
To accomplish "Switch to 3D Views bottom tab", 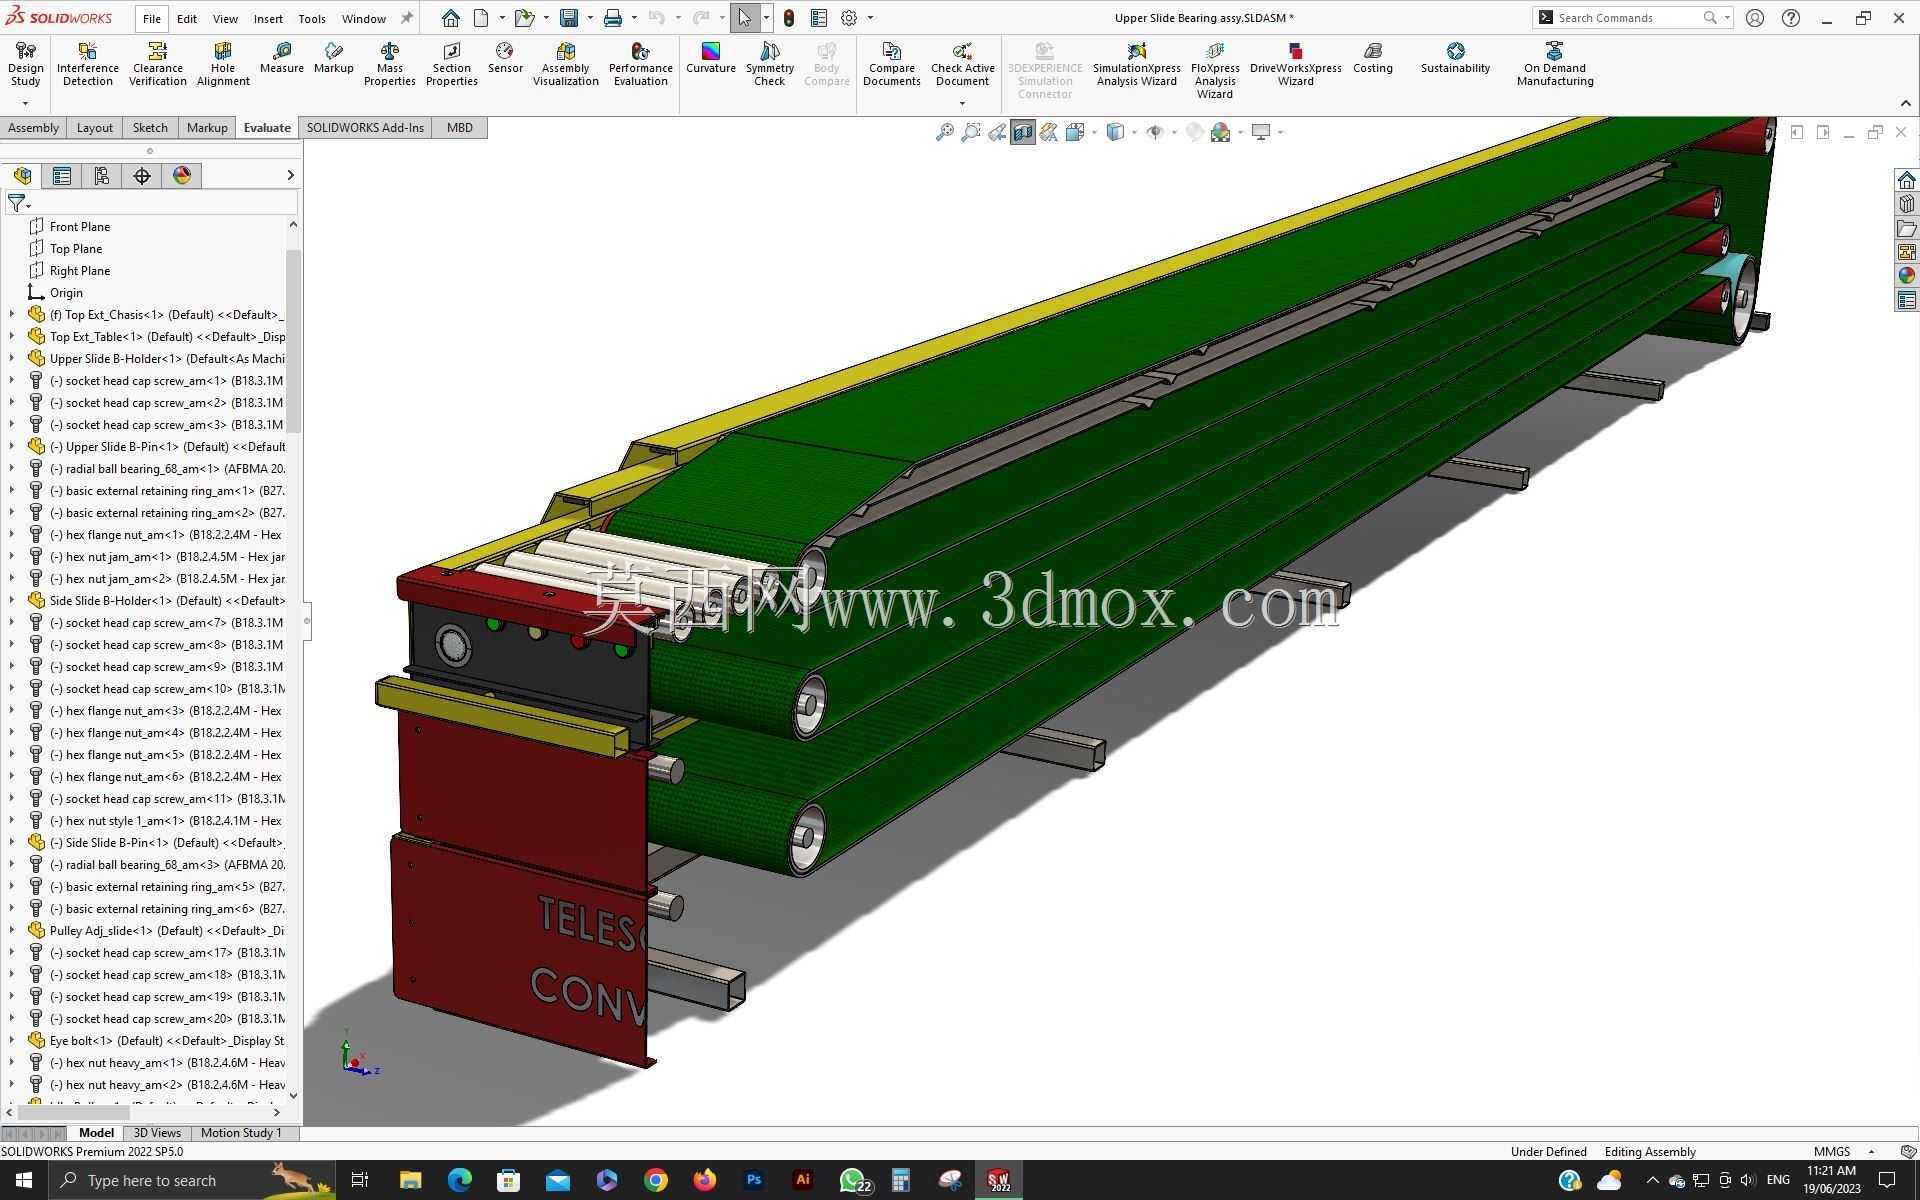I will pos(157,1133).
